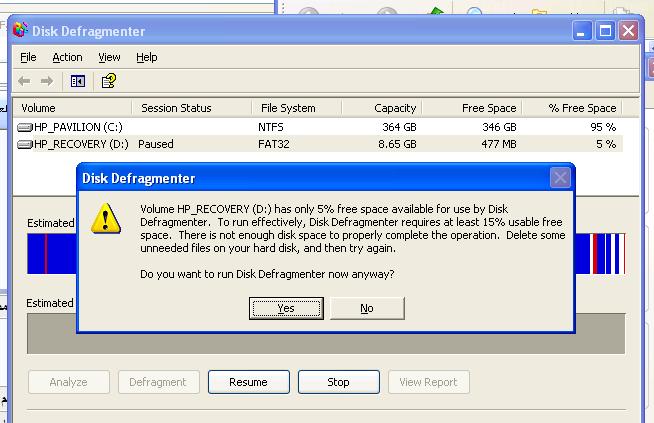Click the Disk Defragmenter title bar icon
Image resolution: width=654 pixels, height=423 pixels.
pyautogui.click(x=20, y=30)
